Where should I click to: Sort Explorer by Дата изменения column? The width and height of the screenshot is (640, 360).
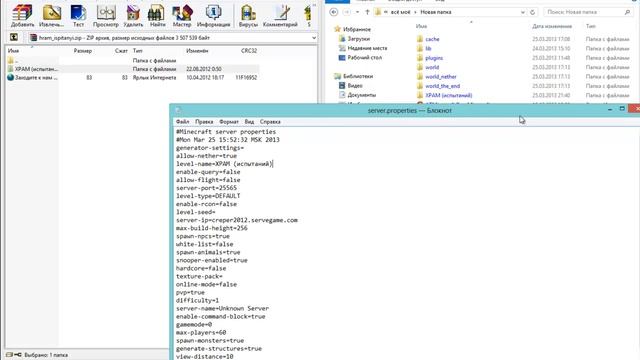click(x=552, y=26)
